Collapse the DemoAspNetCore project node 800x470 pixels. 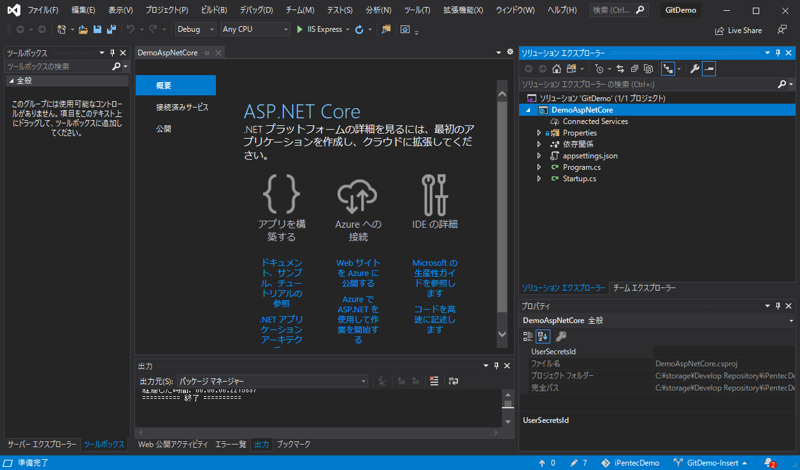[x=528, y=110]
